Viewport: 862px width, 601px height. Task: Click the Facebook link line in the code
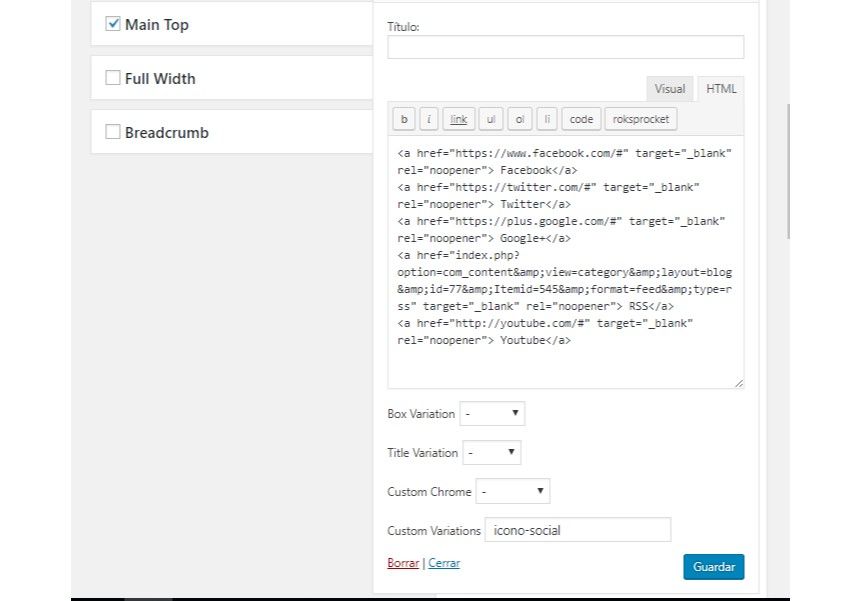pos(565,162)
